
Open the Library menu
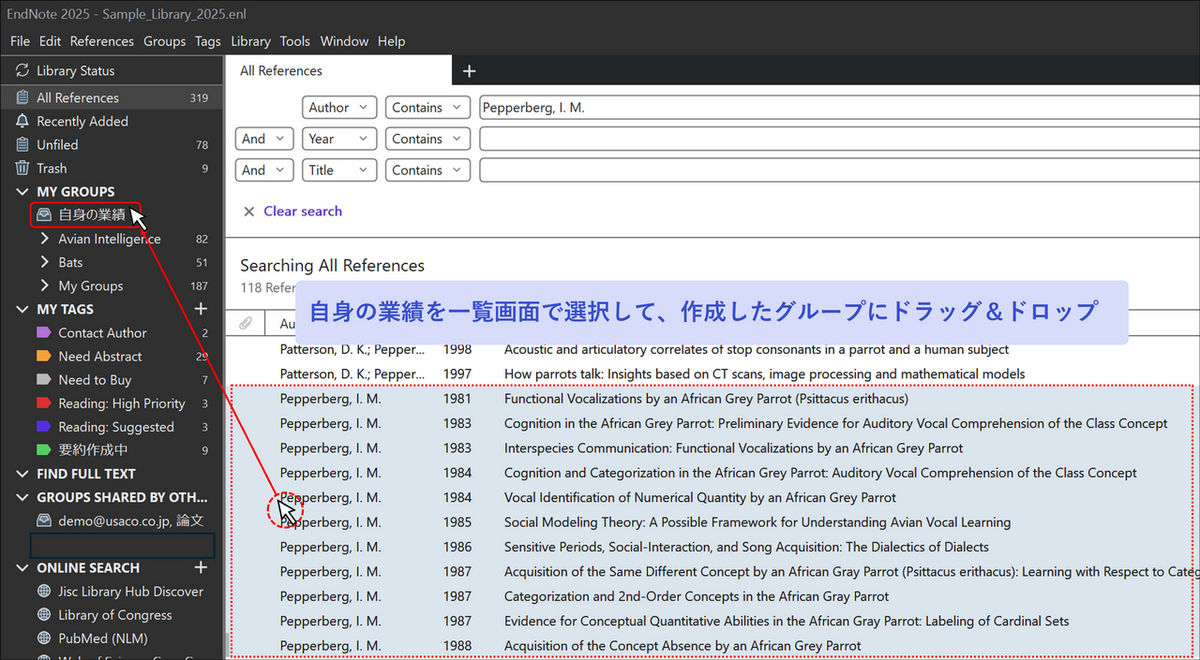point(251,41)
